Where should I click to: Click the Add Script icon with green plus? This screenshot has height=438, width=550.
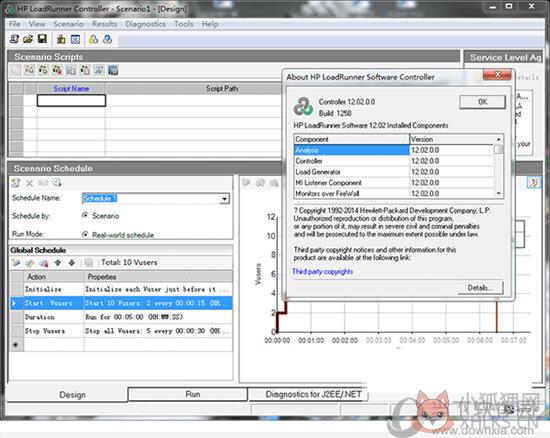tap(43, 70)
